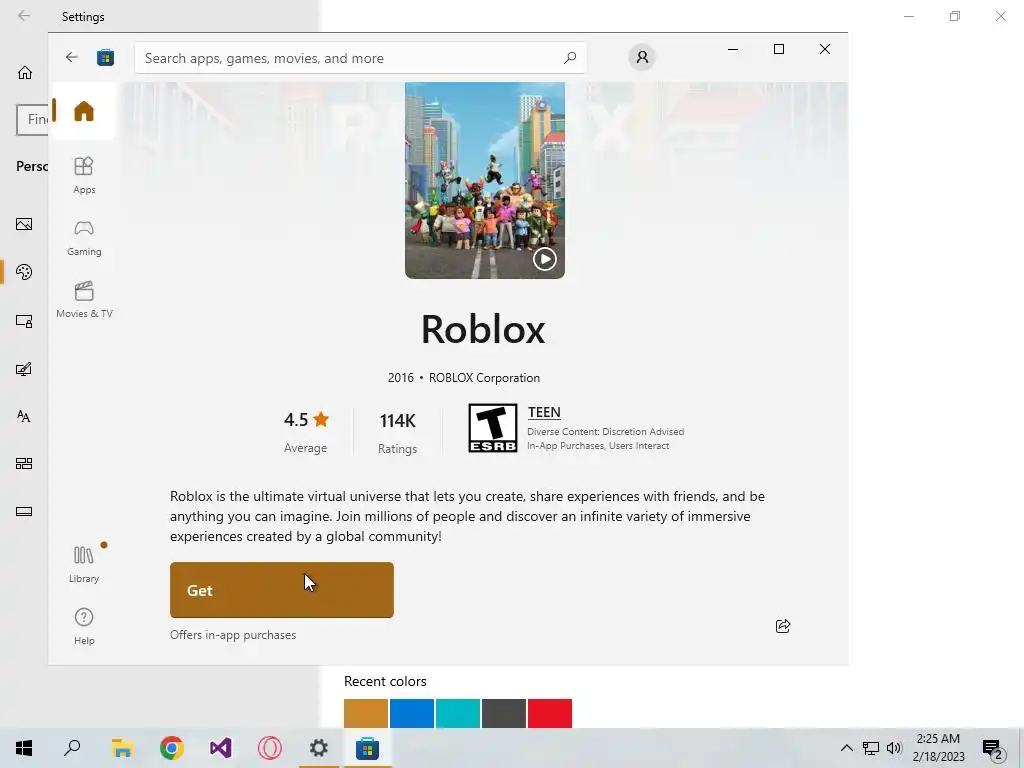This screenshot has width=1024, height=768.
Task: Pick the blue recent color swatch
Action: coord(411,713)
